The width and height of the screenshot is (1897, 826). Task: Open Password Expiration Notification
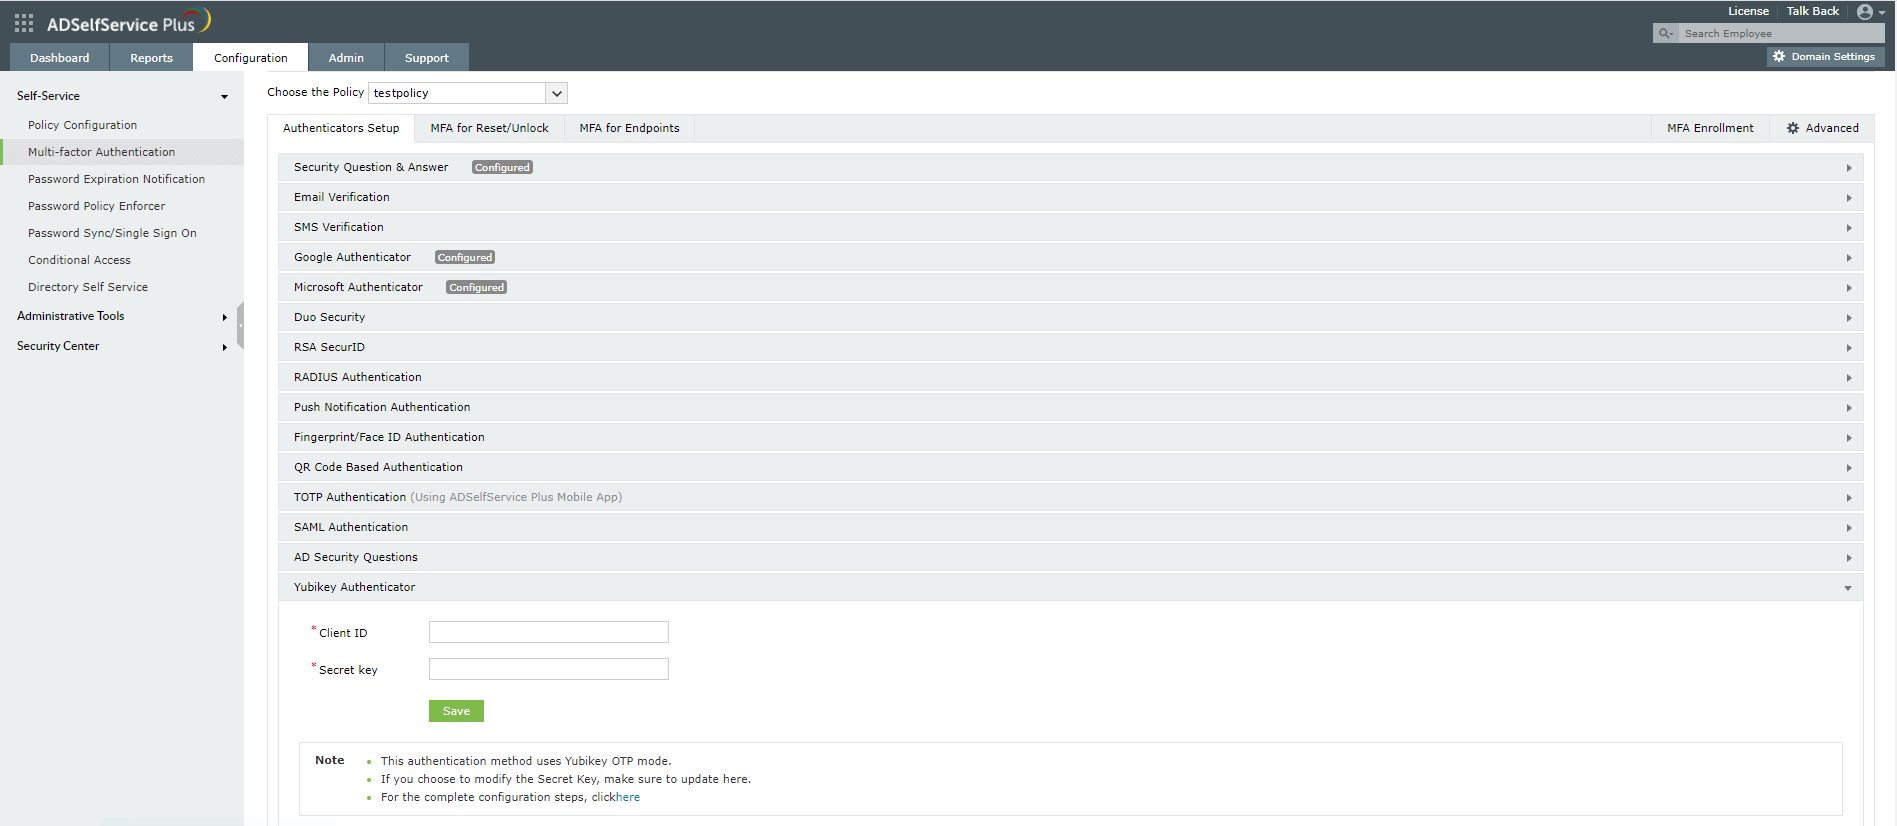117,179
